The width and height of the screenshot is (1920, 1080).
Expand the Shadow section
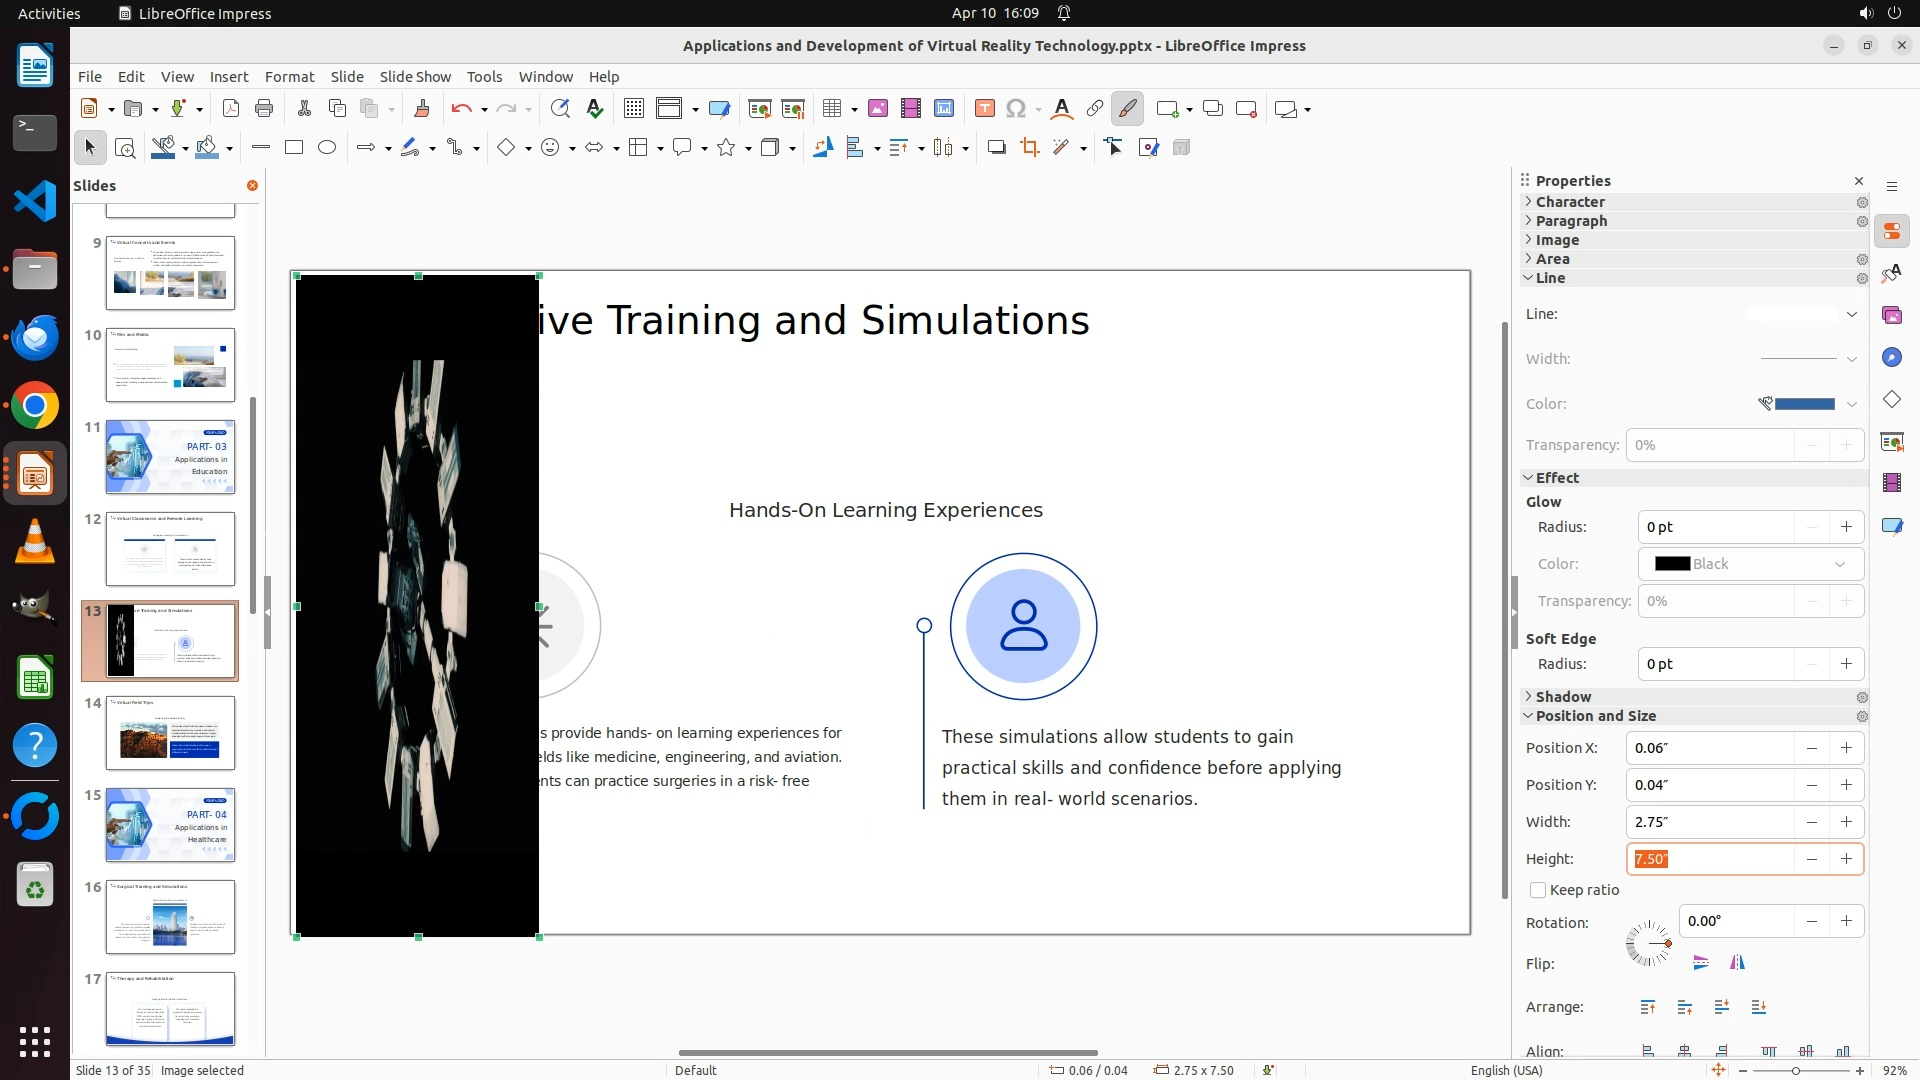pyautogui.click(x=1563, y=697)
